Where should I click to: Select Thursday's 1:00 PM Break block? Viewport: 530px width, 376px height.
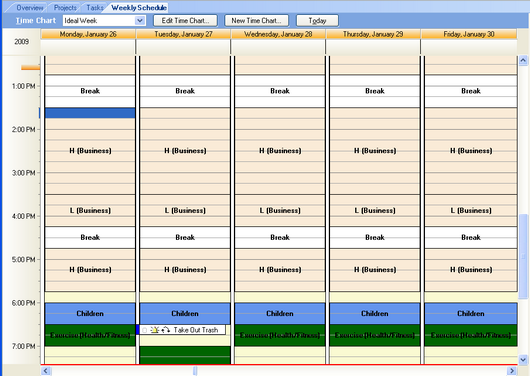(x=375, y=91)
